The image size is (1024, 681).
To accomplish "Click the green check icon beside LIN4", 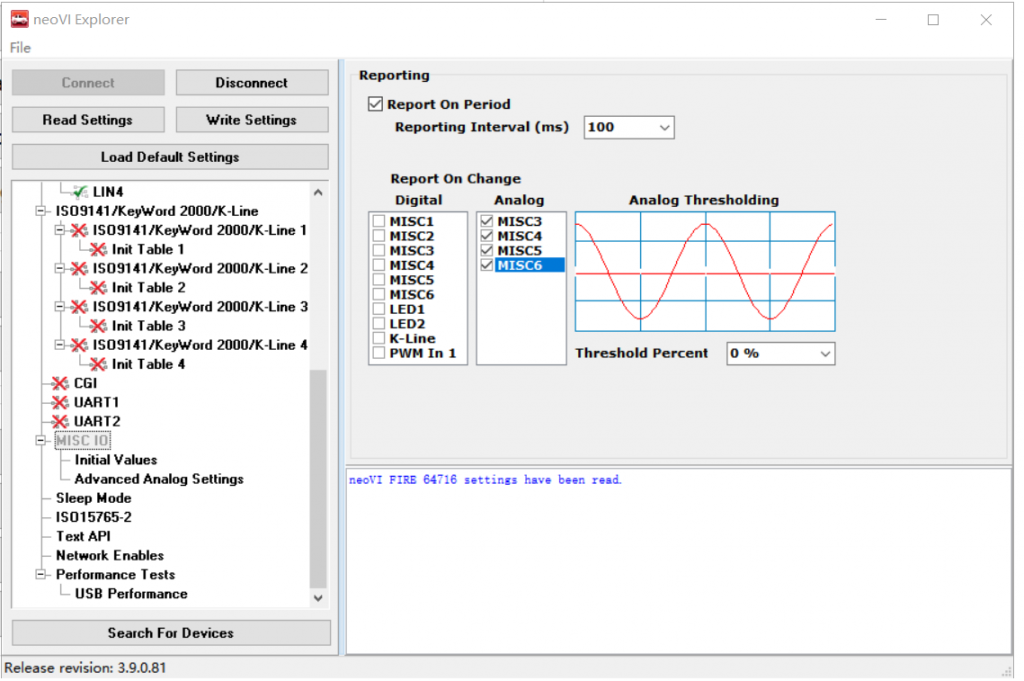I will click(80, 192).
